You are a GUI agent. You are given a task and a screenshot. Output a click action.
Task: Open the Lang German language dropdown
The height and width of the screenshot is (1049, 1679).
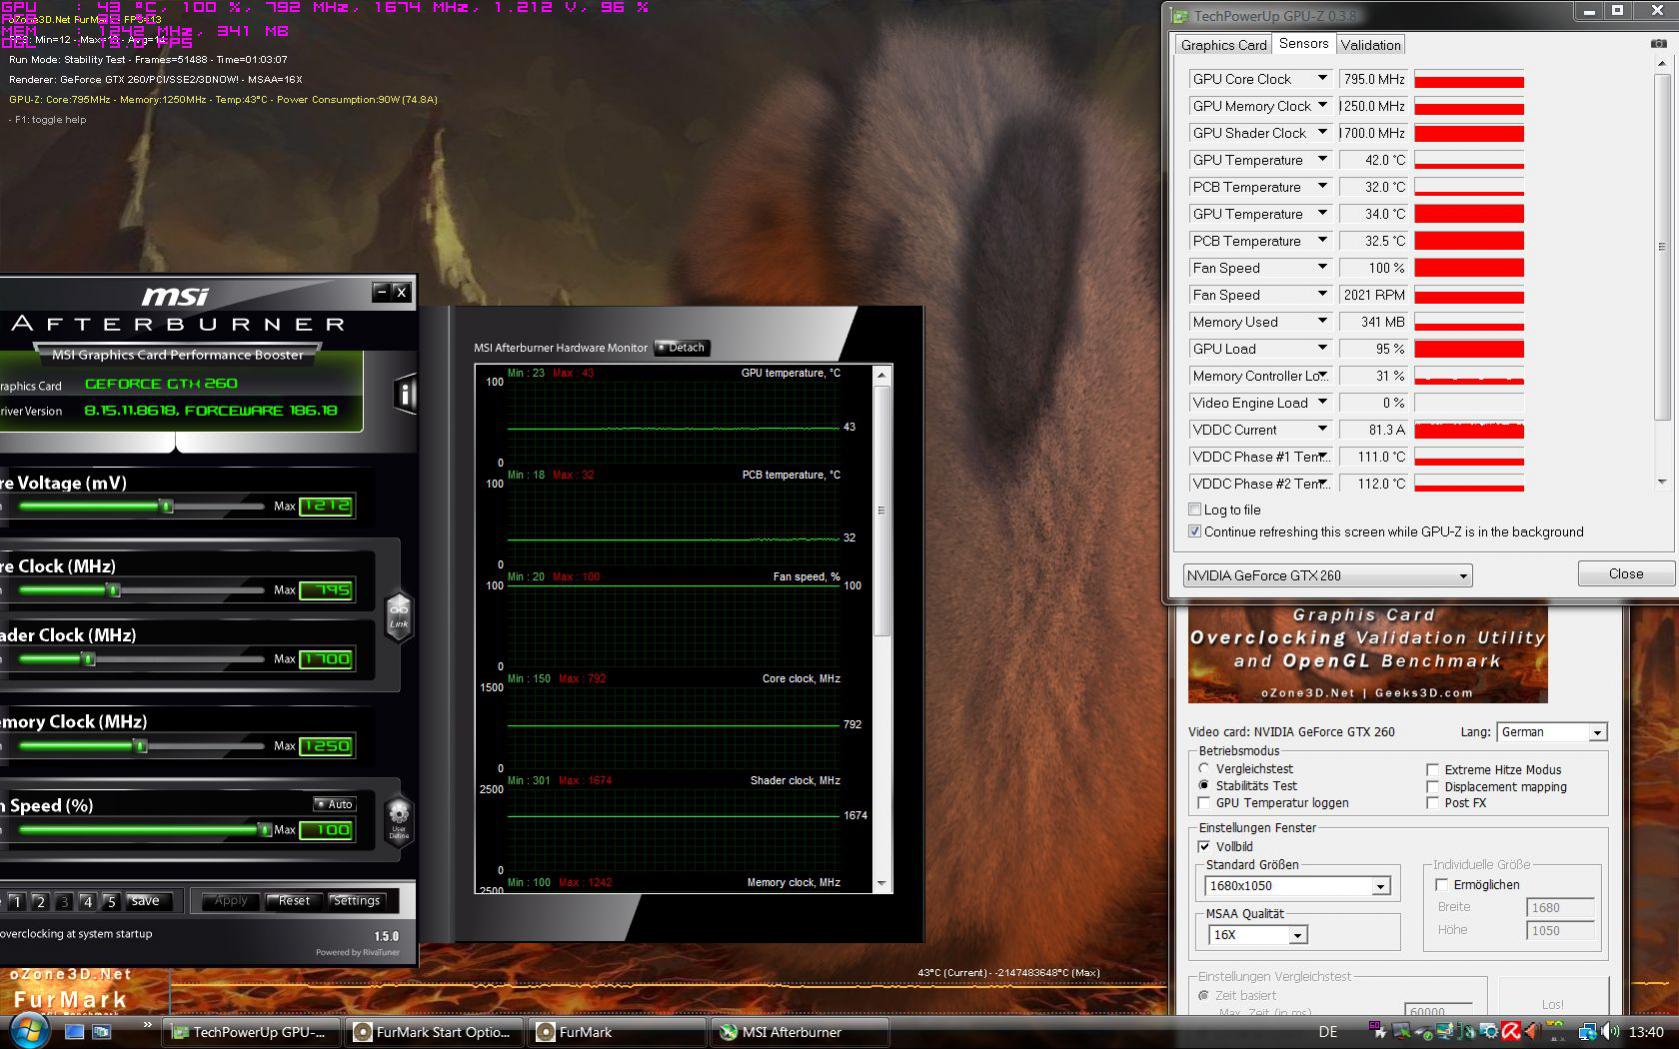1552,732
